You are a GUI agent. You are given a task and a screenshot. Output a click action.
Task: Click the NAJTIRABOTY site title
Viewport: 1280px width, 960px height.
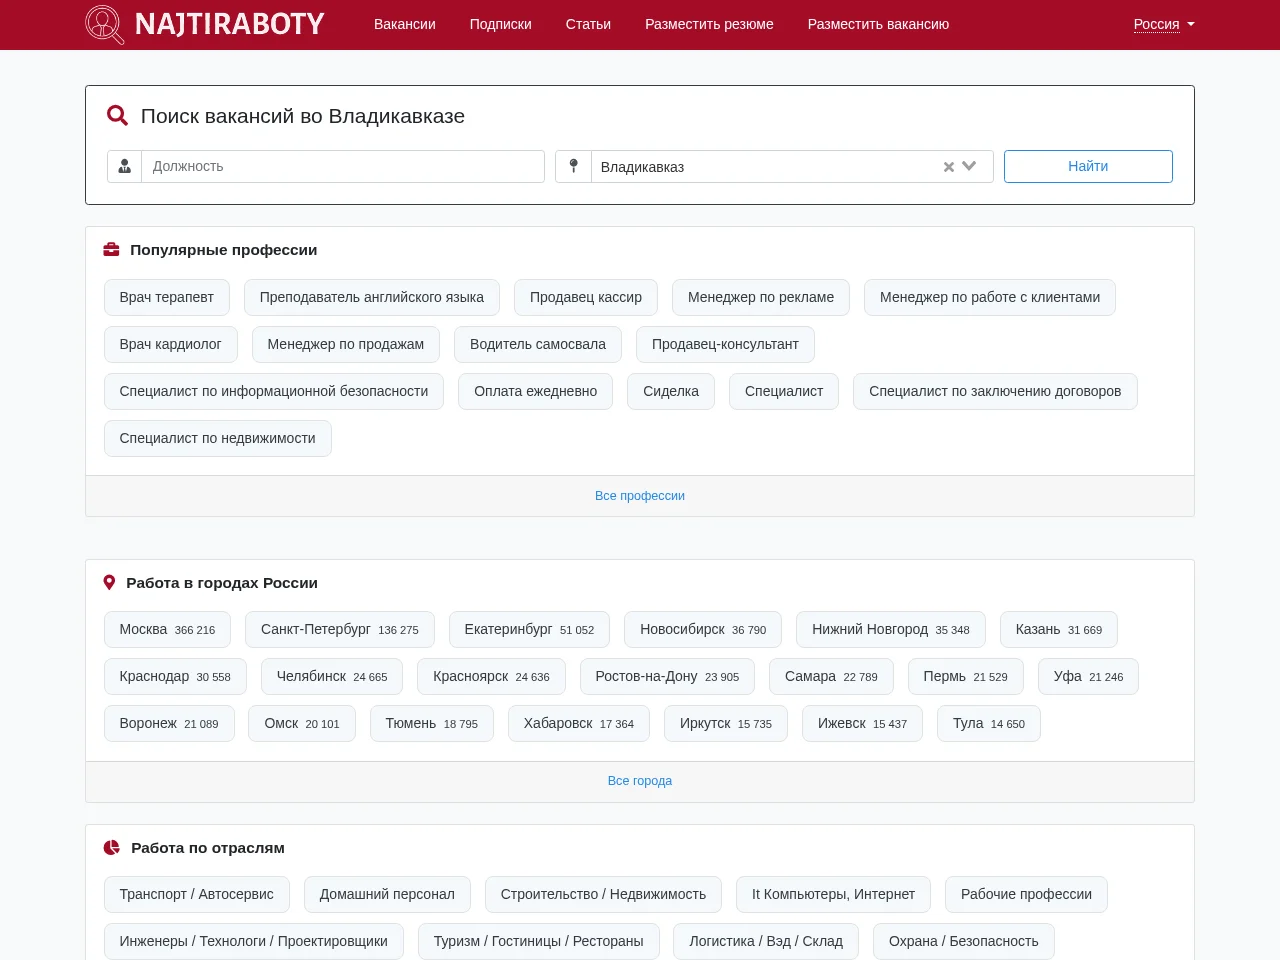coord(230,24)
